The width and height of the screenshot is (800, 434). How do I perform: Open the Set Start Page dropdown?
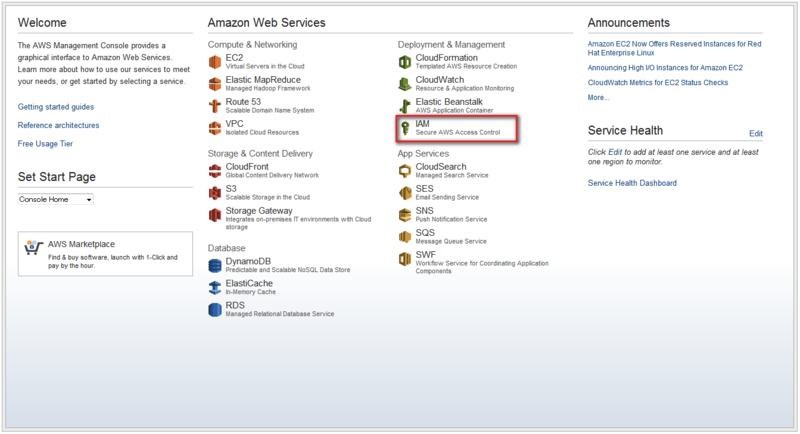click(56, 199)
